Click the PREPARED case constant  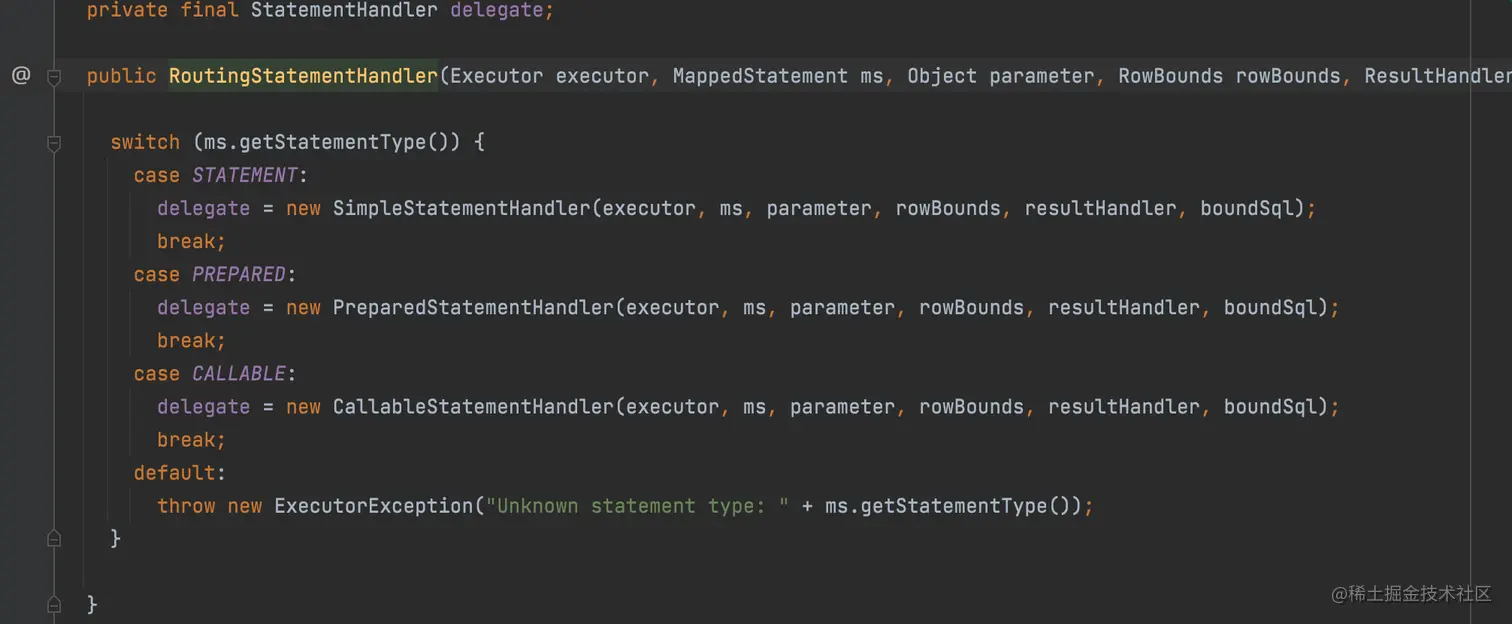[239, 274]
